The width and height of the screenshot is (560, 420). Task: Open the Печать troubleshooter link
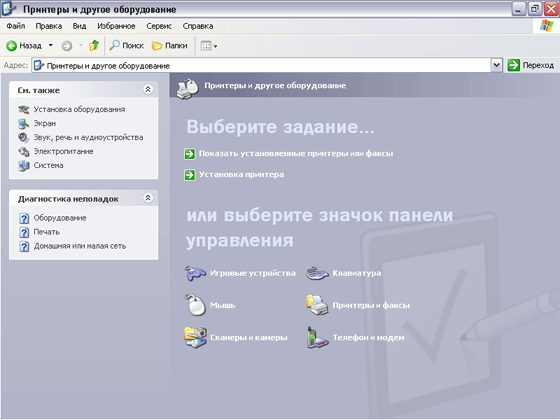(46, 232)
